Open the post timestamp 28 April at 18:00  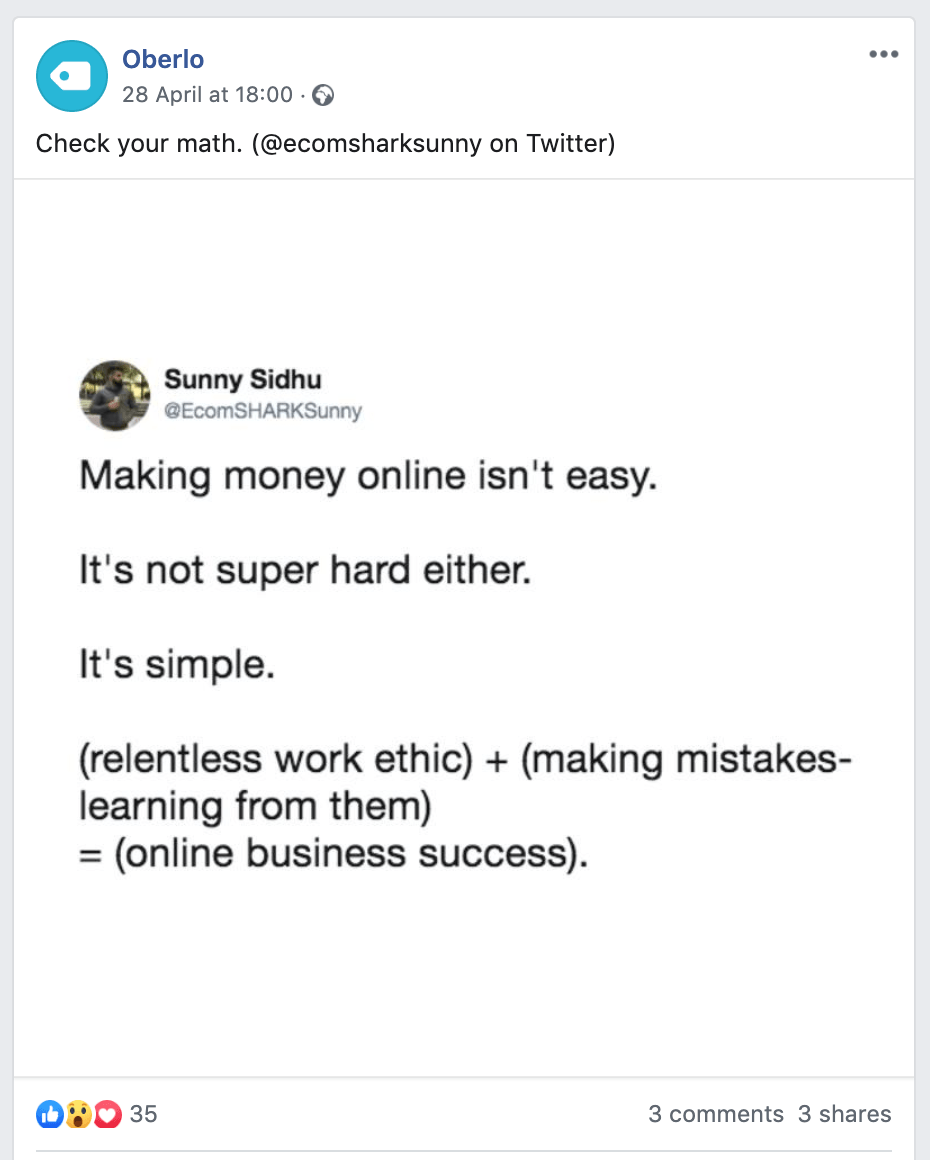pyautogui.click(x=207, y=95)
